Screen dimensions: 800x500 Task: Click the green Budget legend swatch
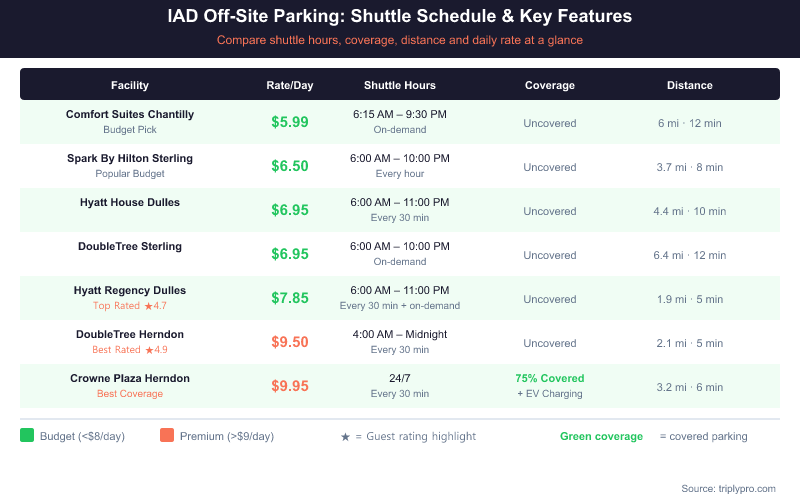27,436
